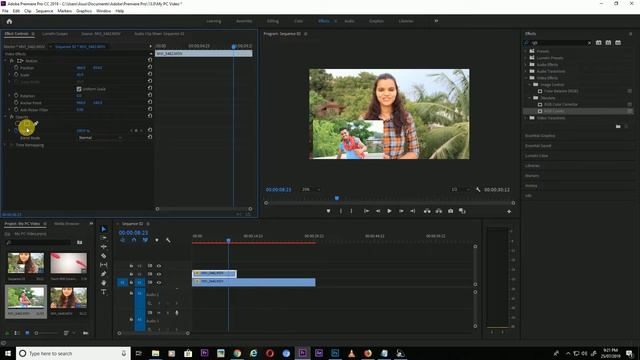Screen dimensions: 640x360
Task: Select the Hand tool
Action: point(104,283)
